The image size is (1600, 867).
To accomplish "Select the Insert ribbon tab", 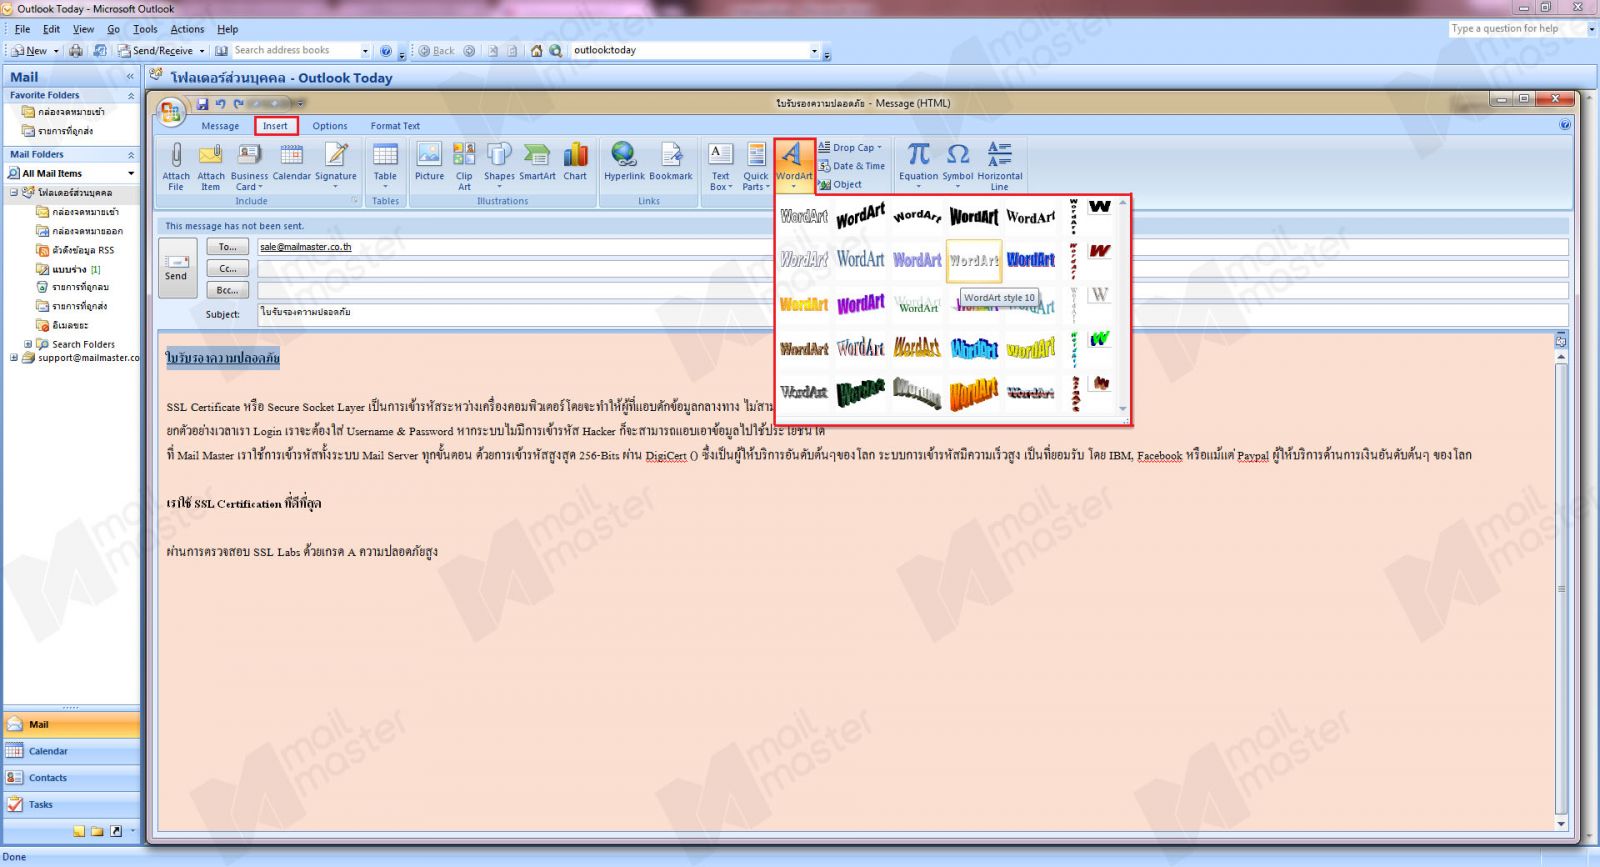I will 275,126.
